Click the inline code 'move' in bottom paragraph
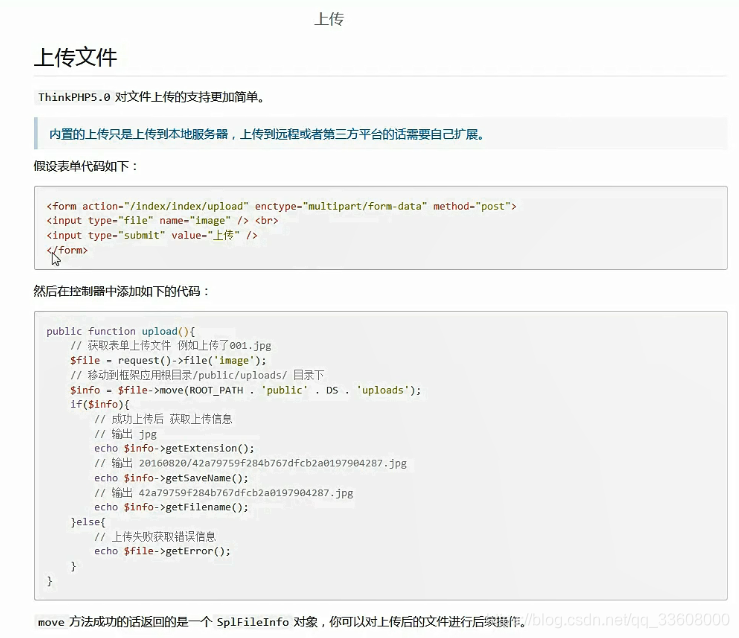The image size is (739, 638). [x=51, y=622]
